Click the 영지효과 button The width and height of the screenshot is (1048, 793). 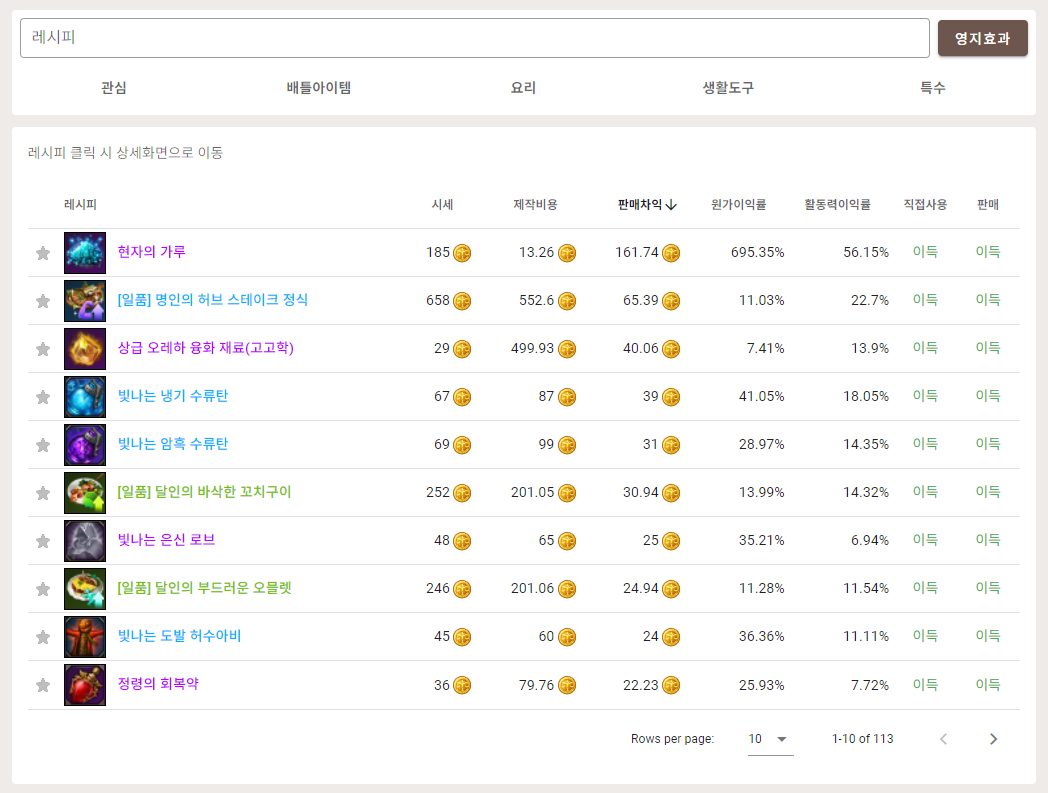tap(982, 37)
